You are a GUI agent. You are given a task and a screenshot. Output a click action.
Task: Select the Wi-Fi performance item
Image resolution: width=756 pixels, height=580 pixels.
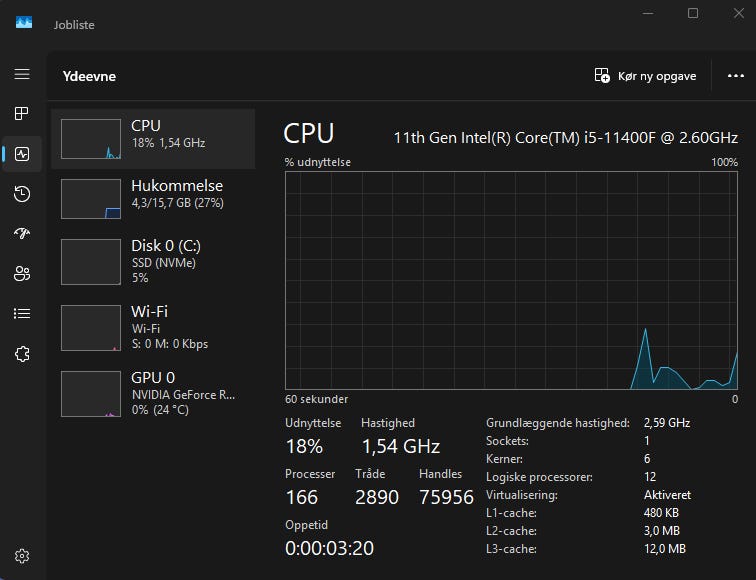click(x=153, y=326)
